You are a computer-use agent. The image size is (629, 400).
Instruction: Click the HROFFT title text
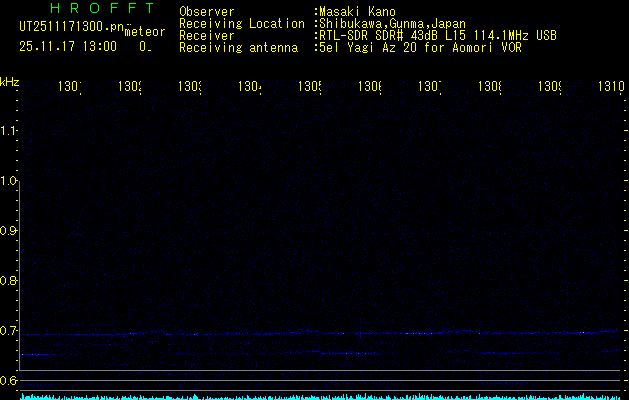click(x=102, y=9)
